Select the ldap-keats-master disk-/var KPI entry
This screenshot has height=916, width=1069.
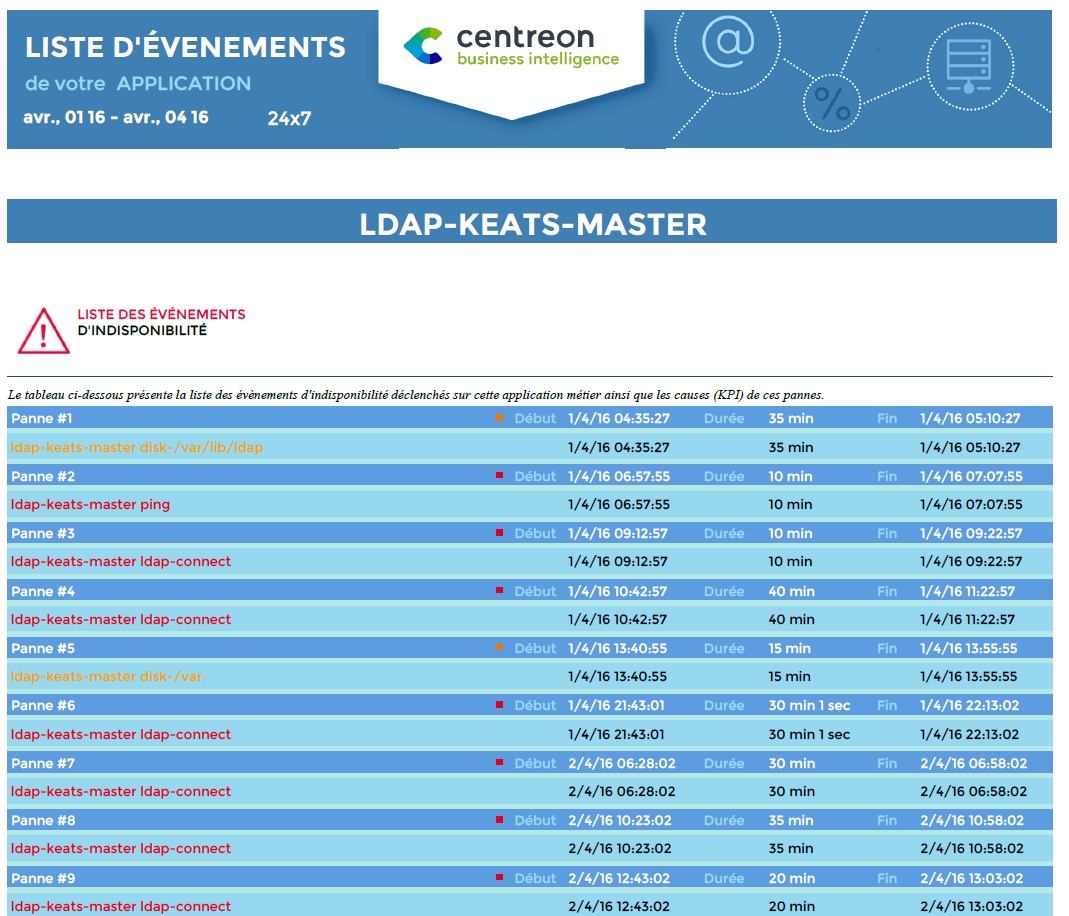(106, 676)
